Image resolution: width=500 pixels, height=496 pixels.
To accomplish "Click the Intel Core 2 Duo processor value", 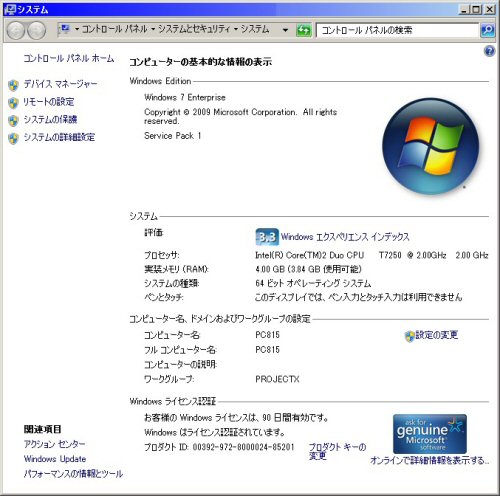I will pos(372,255).
